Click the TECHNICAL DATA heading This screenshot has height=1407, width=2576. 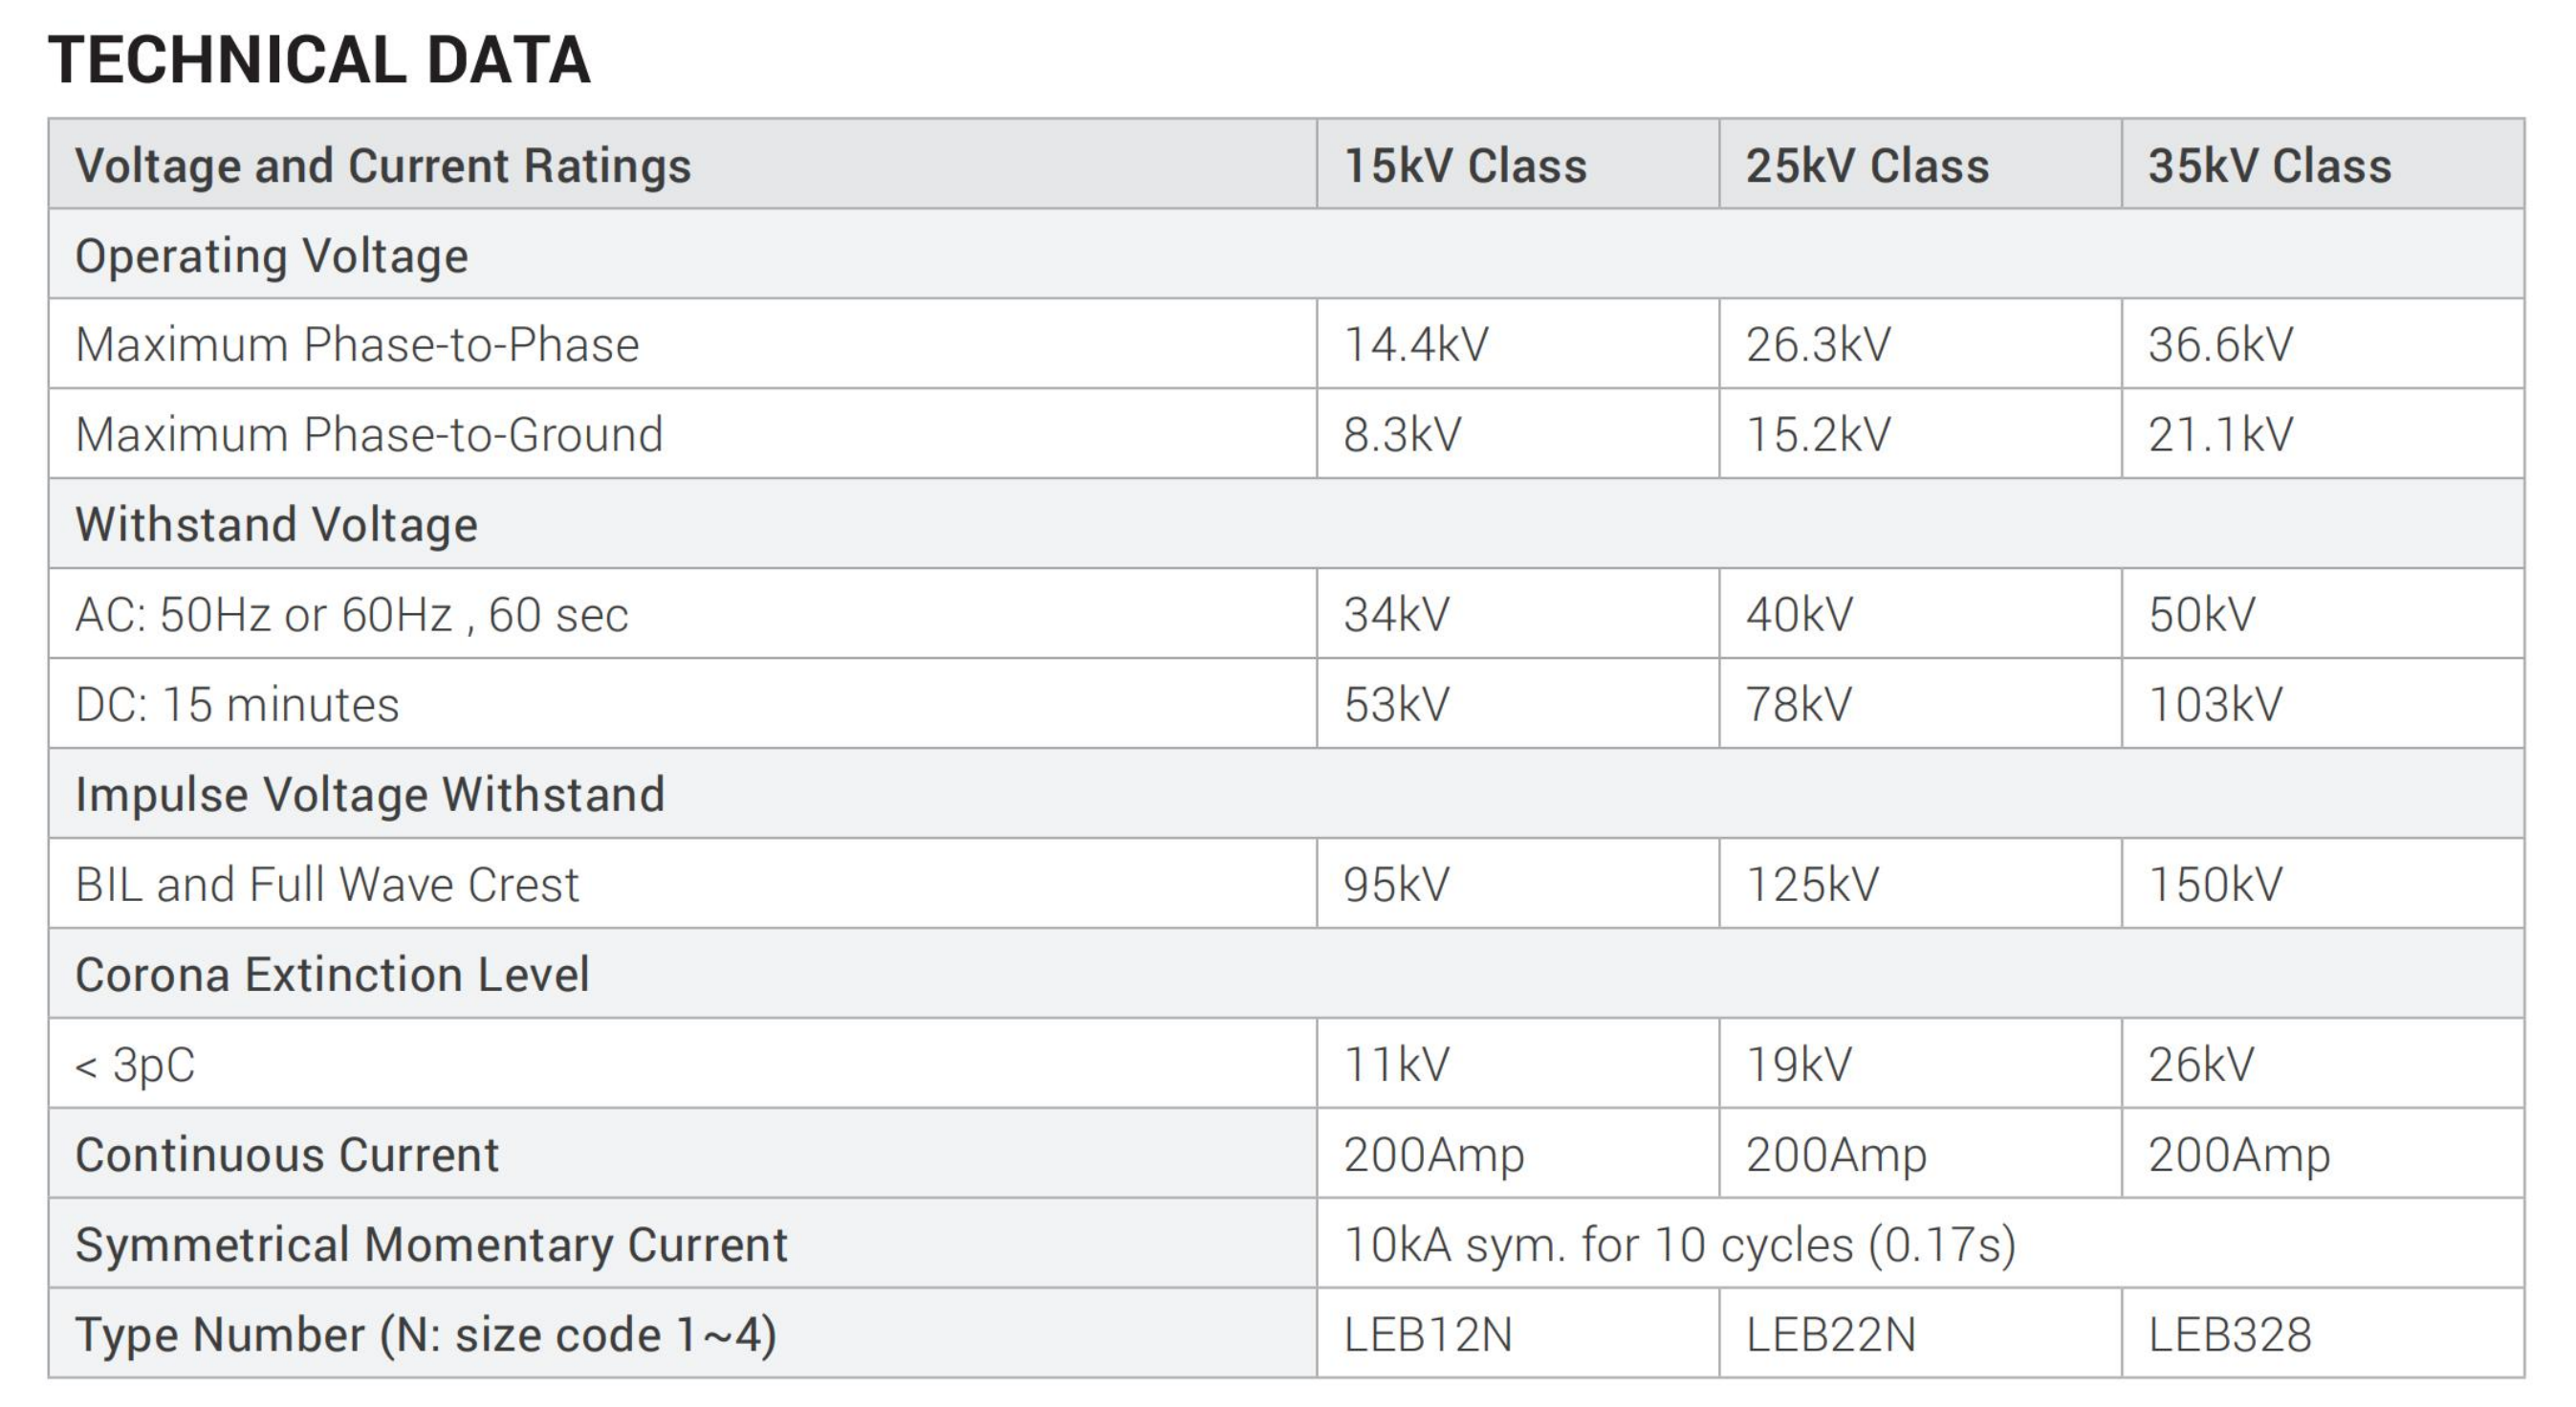pos(319,60)
